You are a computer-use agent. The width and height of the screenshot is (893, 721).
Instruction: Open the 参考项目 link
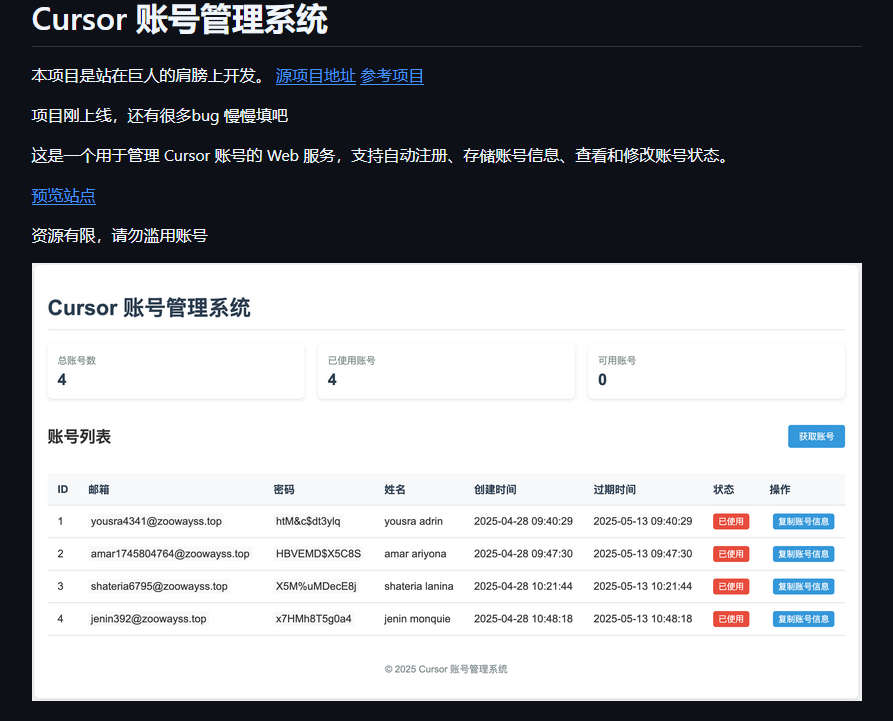point(392,76)
